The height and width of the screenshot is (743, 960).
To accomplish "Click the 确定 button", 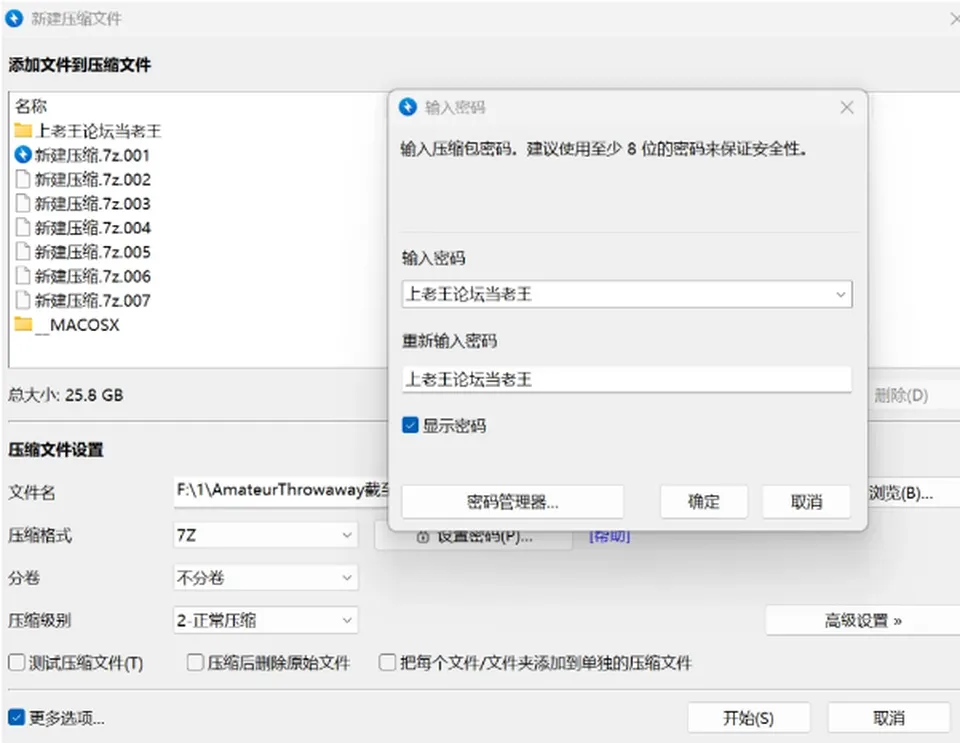I will [x=703, y=502].
